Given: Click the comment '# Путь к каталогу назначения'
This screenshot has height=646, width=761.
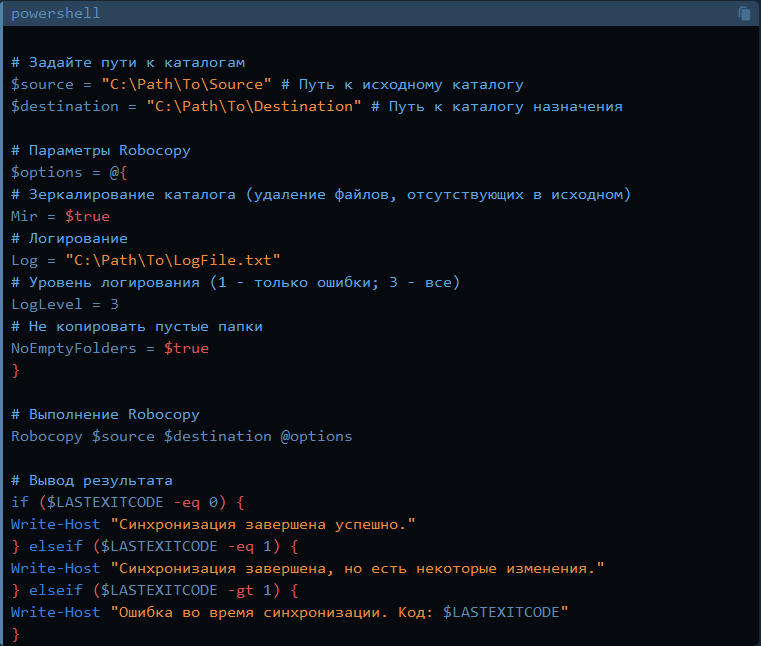Looking at the screenshot, I should [496, 106].
